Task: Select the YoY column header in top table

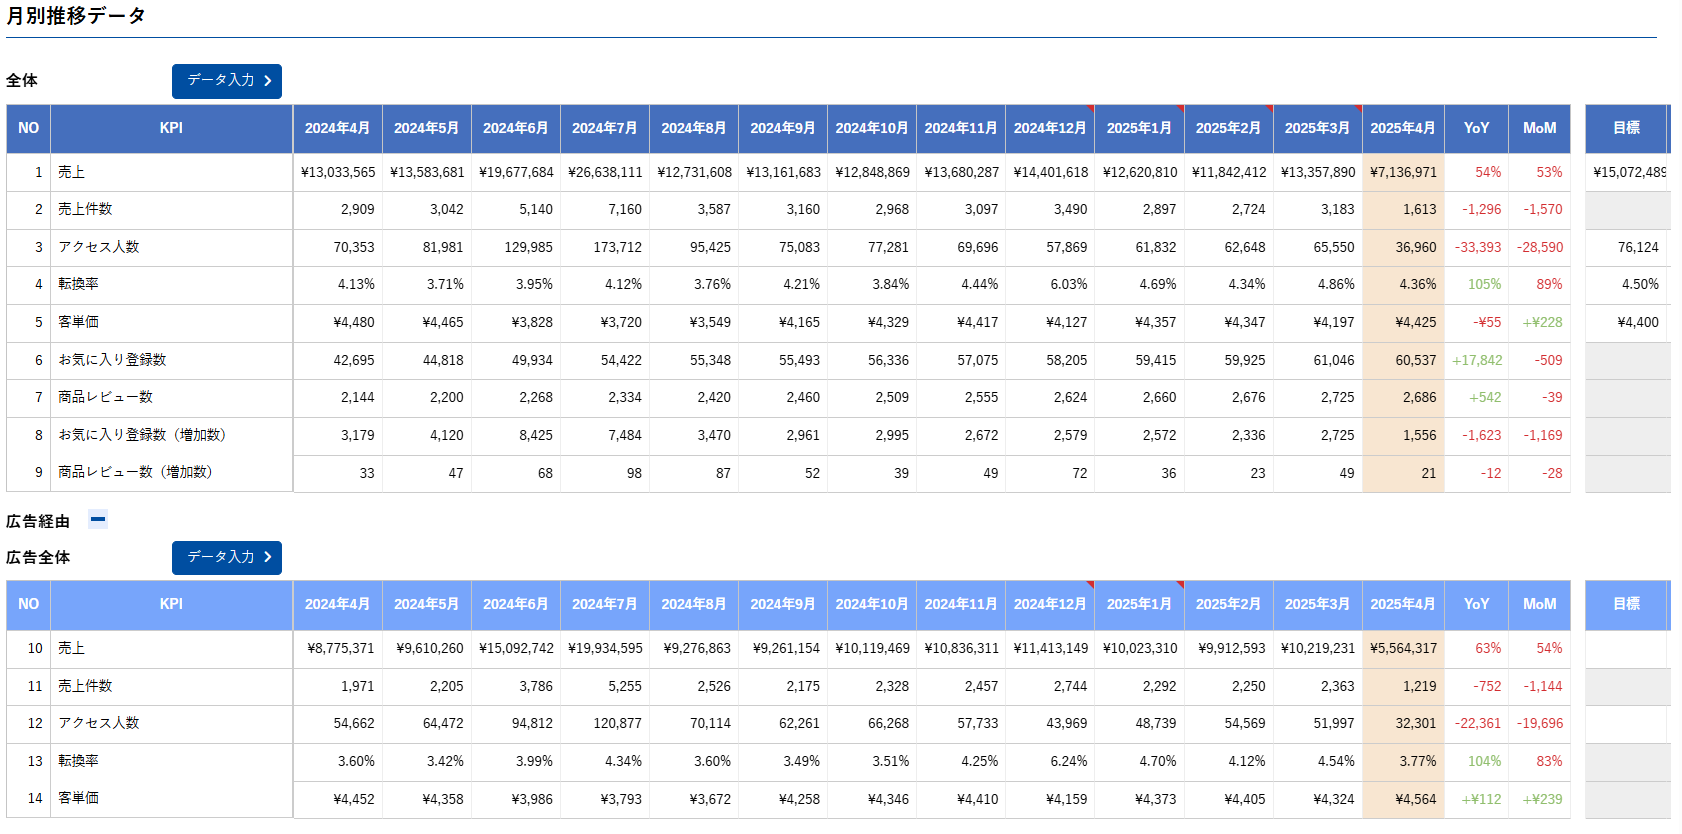Action: [1476, 128]
